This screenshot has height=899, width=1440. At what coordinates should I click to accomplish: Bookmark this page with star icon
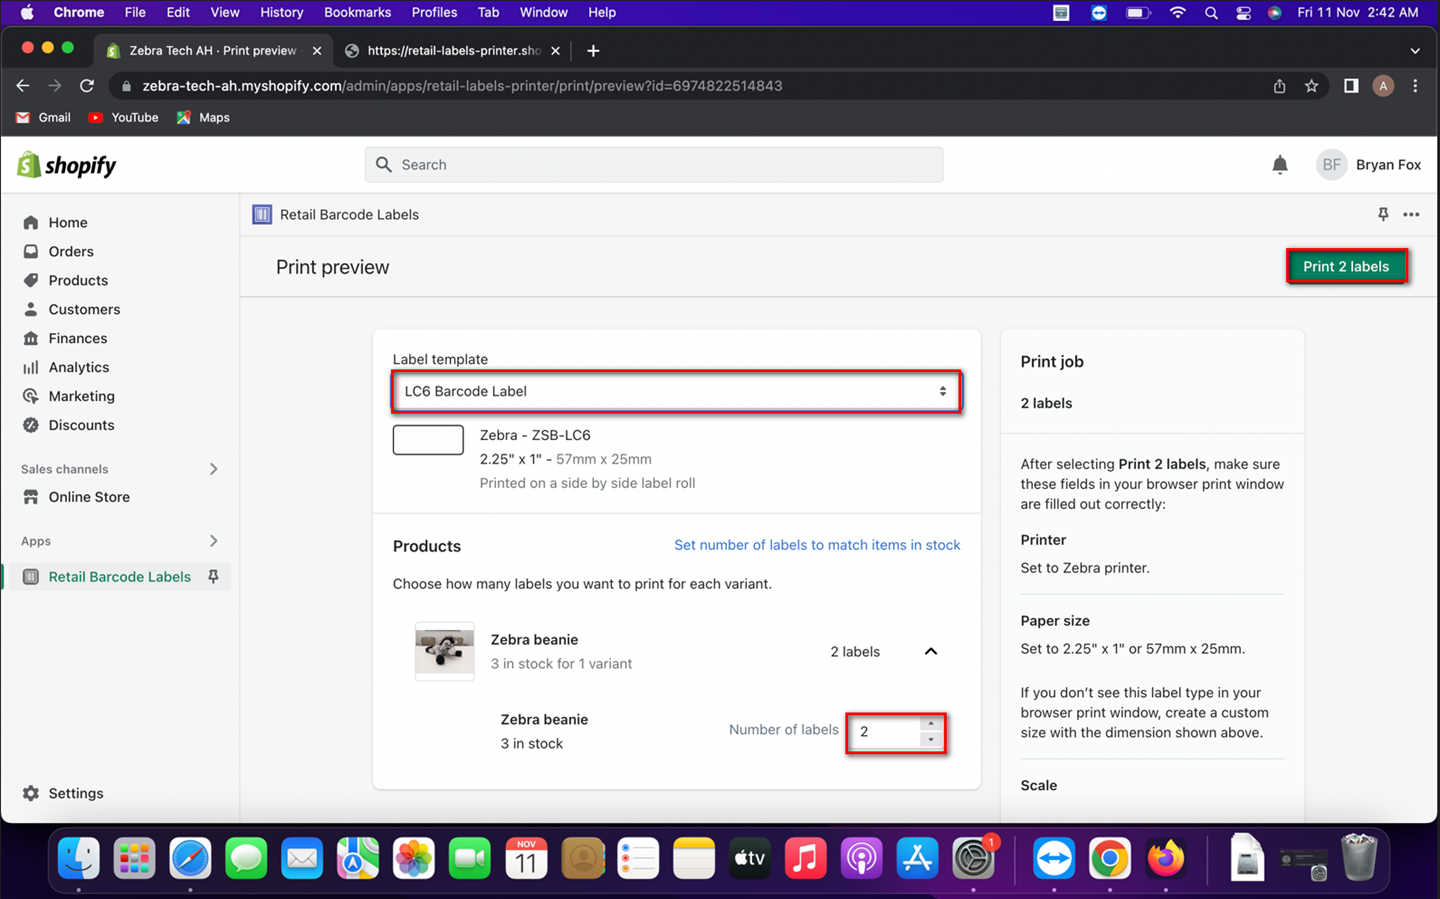tap(1312, 86)
